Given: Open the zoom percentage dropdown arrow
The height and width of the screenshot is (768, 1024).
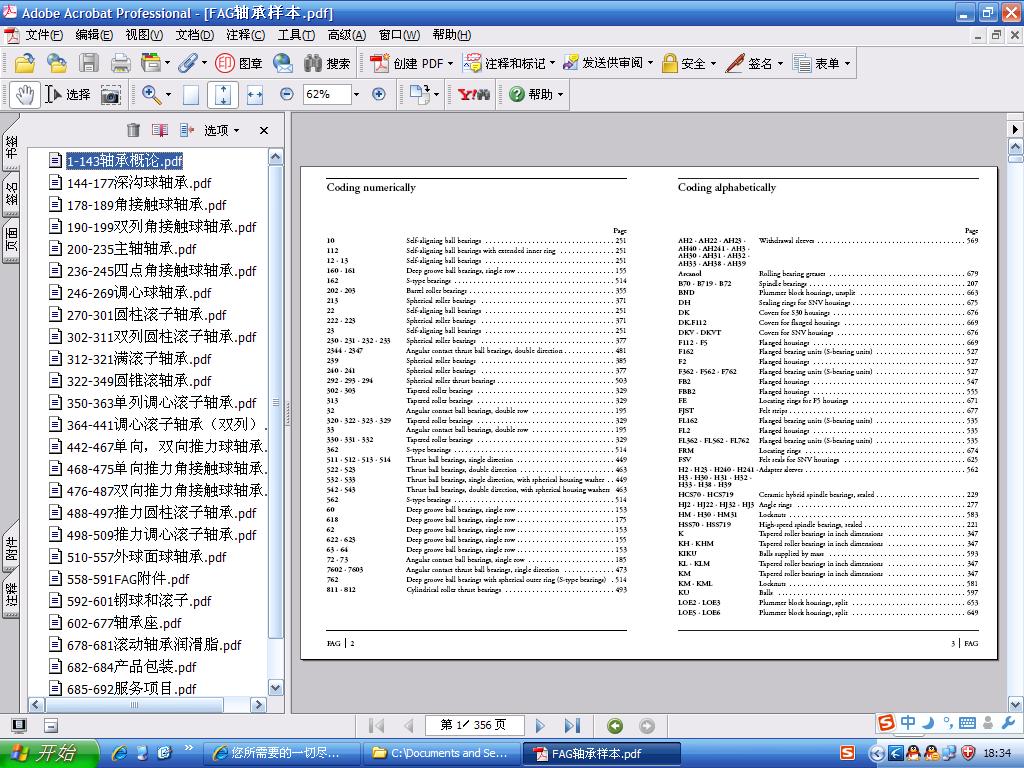Looking at the screenshot, I should point(356,95).
